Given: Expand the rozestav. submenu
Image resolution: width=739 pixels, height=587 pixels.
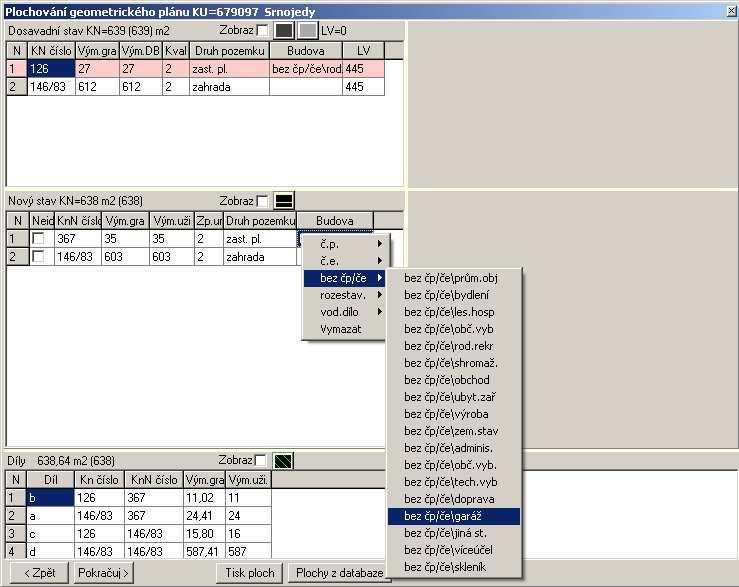Looking at the screenshot, I should tap(345, 295).
